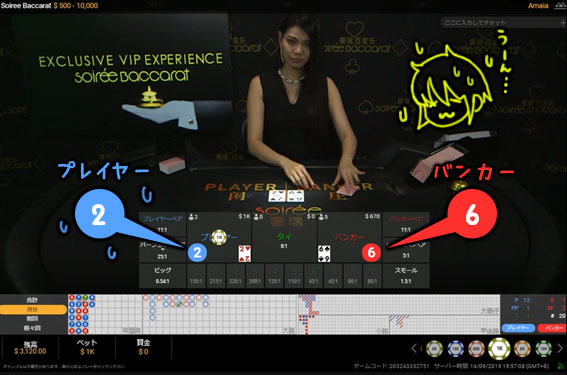Click the green connection status icon
This screenshot has height=375, width=567.
click(561, 366)
